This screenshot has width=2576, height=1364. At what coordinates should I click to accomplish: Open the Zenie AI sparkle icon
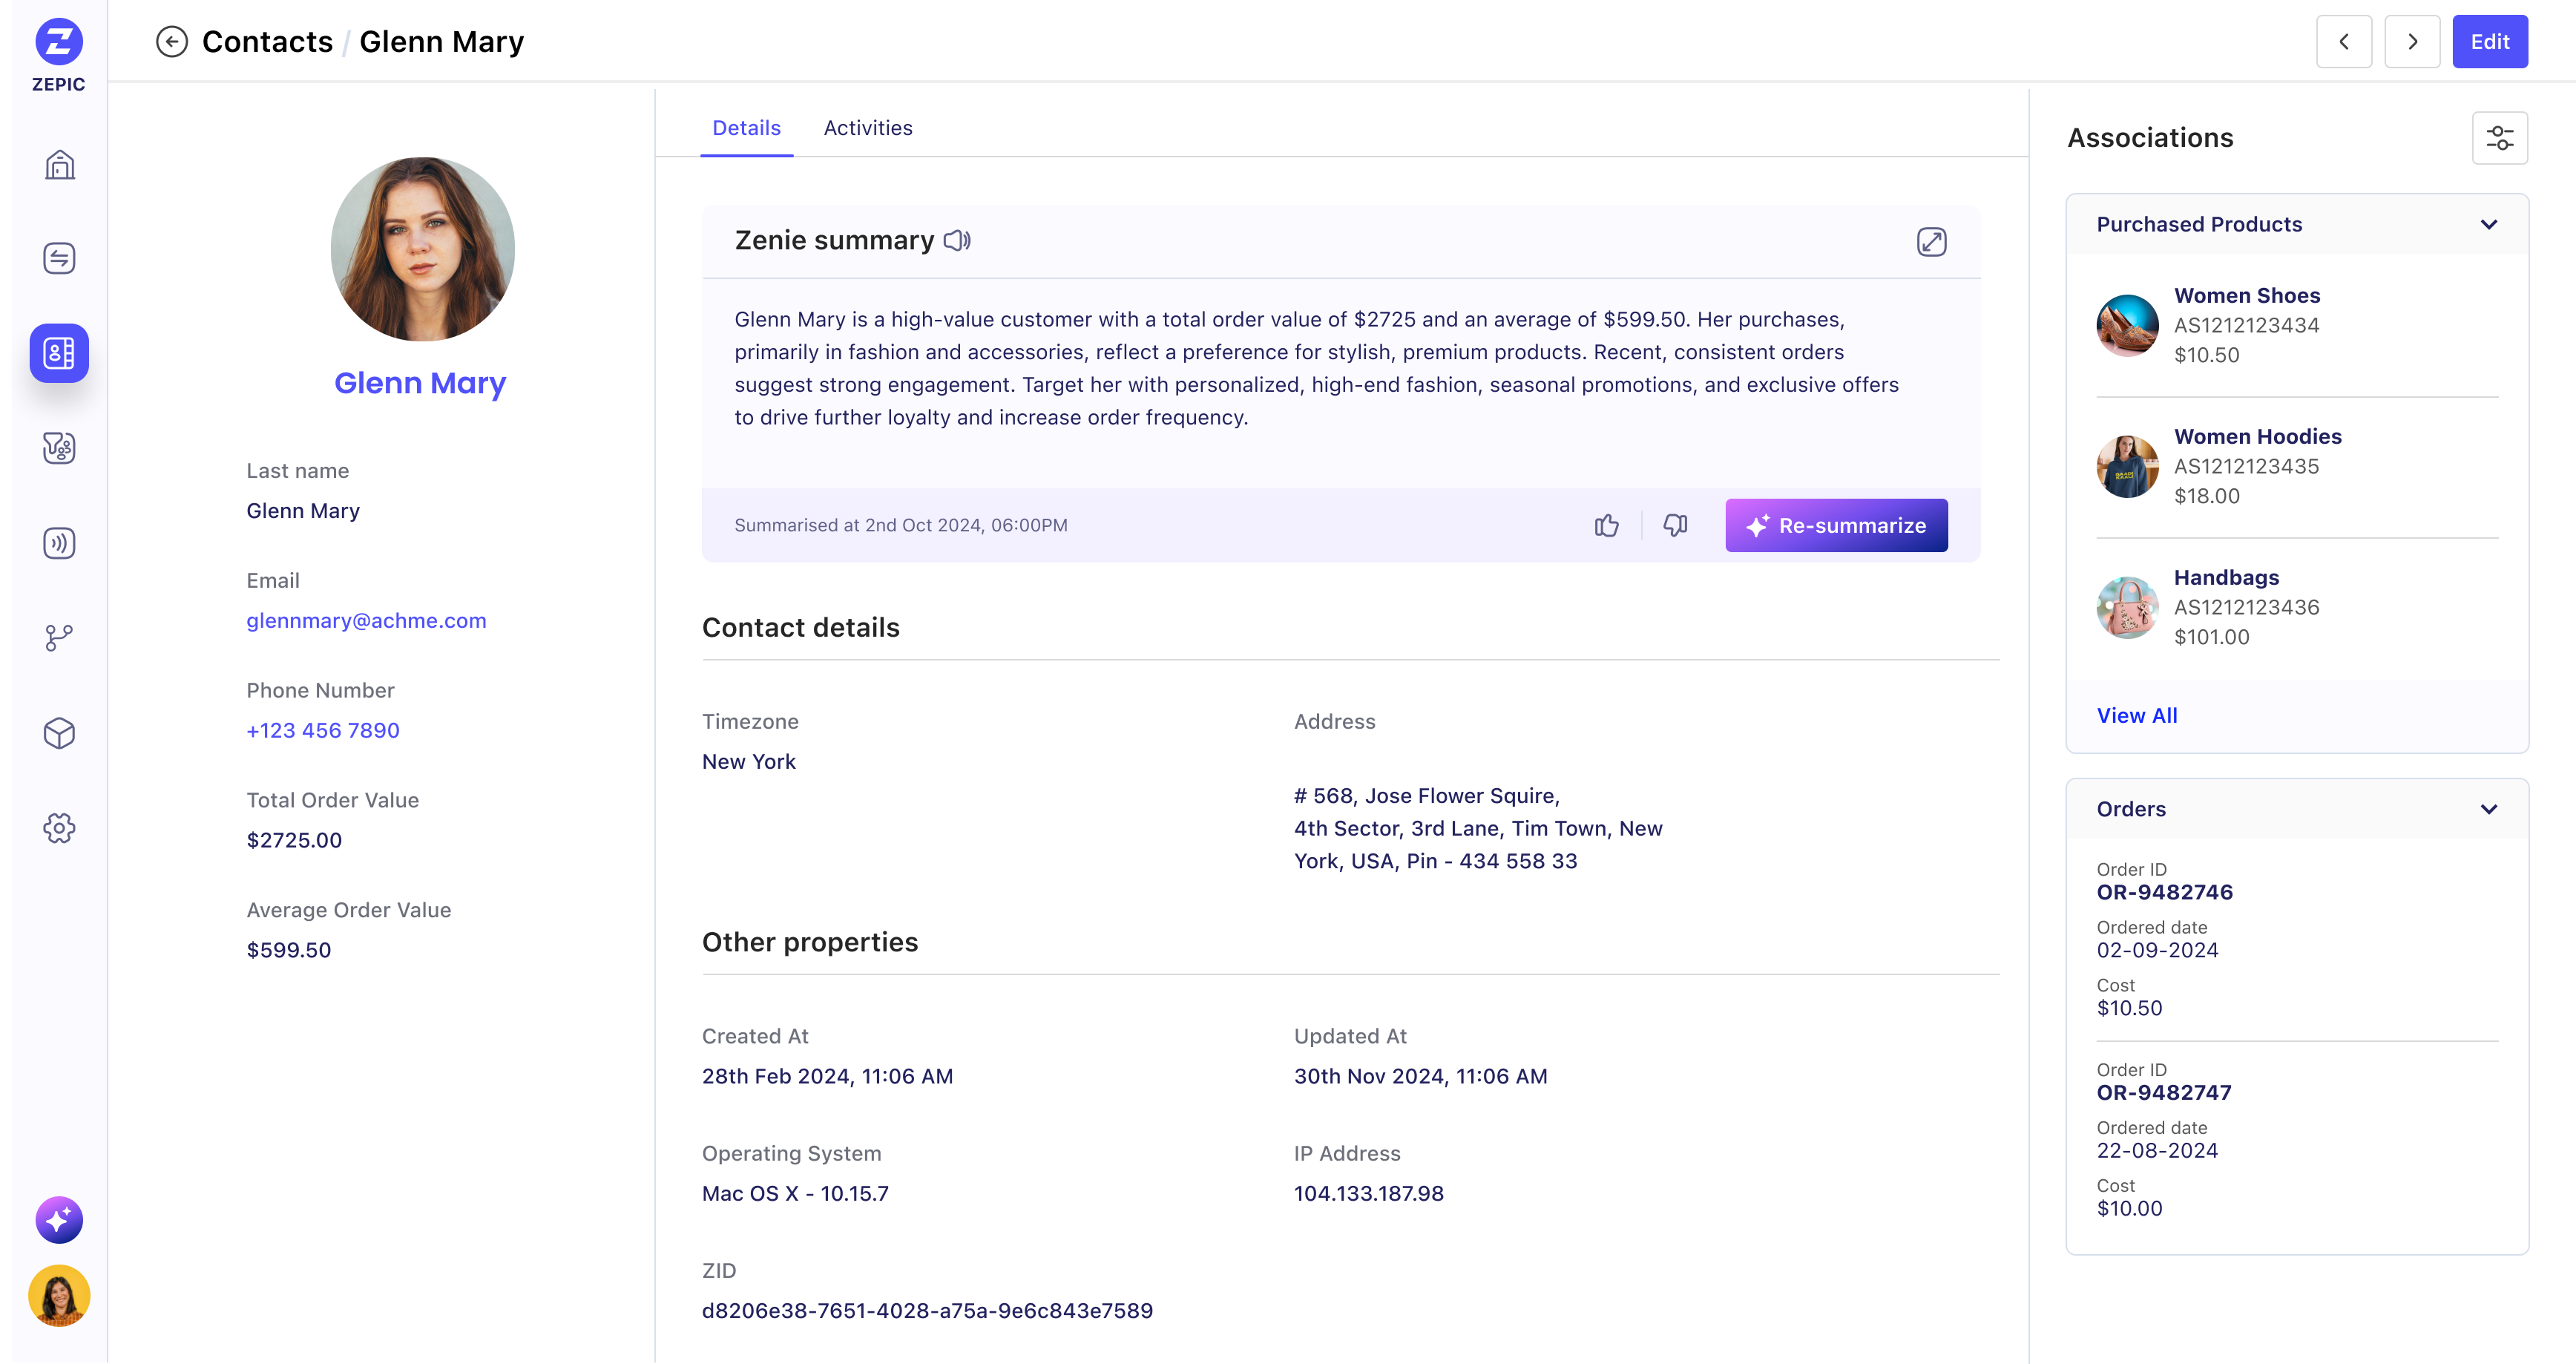click(x=59, y=1219)
